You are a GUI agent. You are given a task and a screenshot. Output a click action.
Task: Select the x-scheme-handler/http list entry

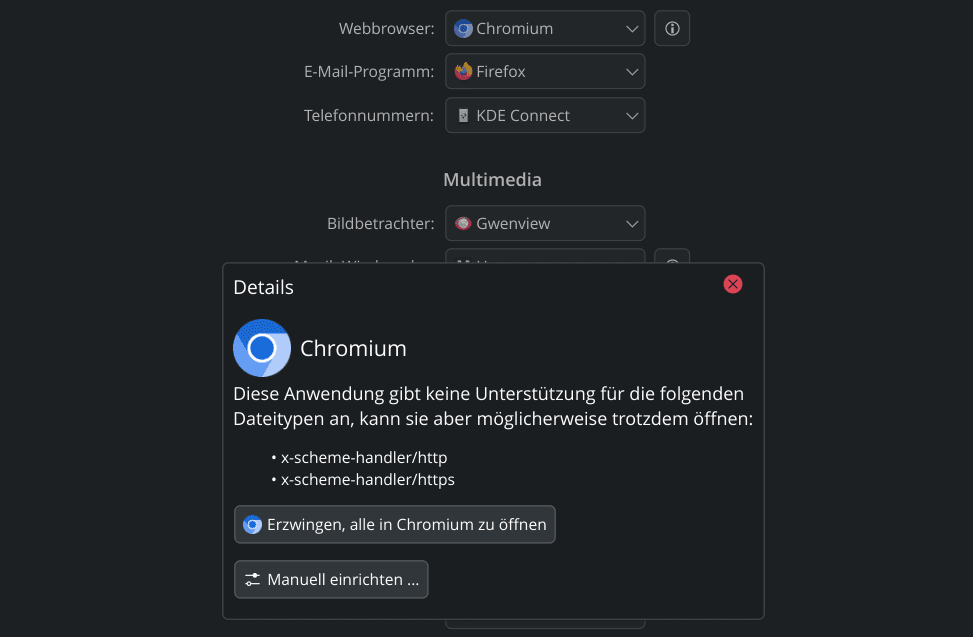click(364, 458)
